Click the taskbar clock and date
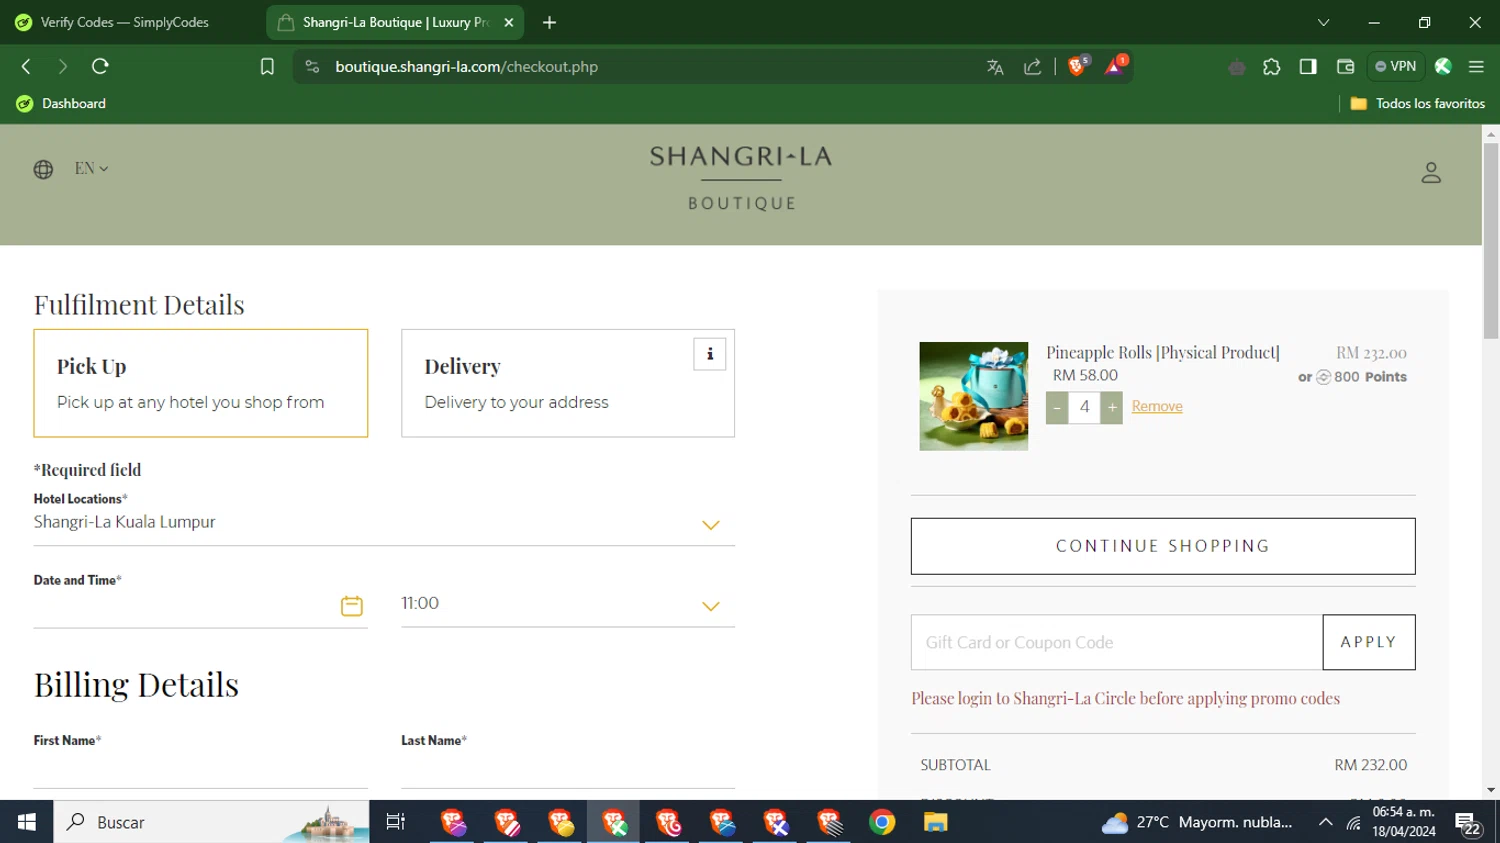 [x=1404, y=822]
